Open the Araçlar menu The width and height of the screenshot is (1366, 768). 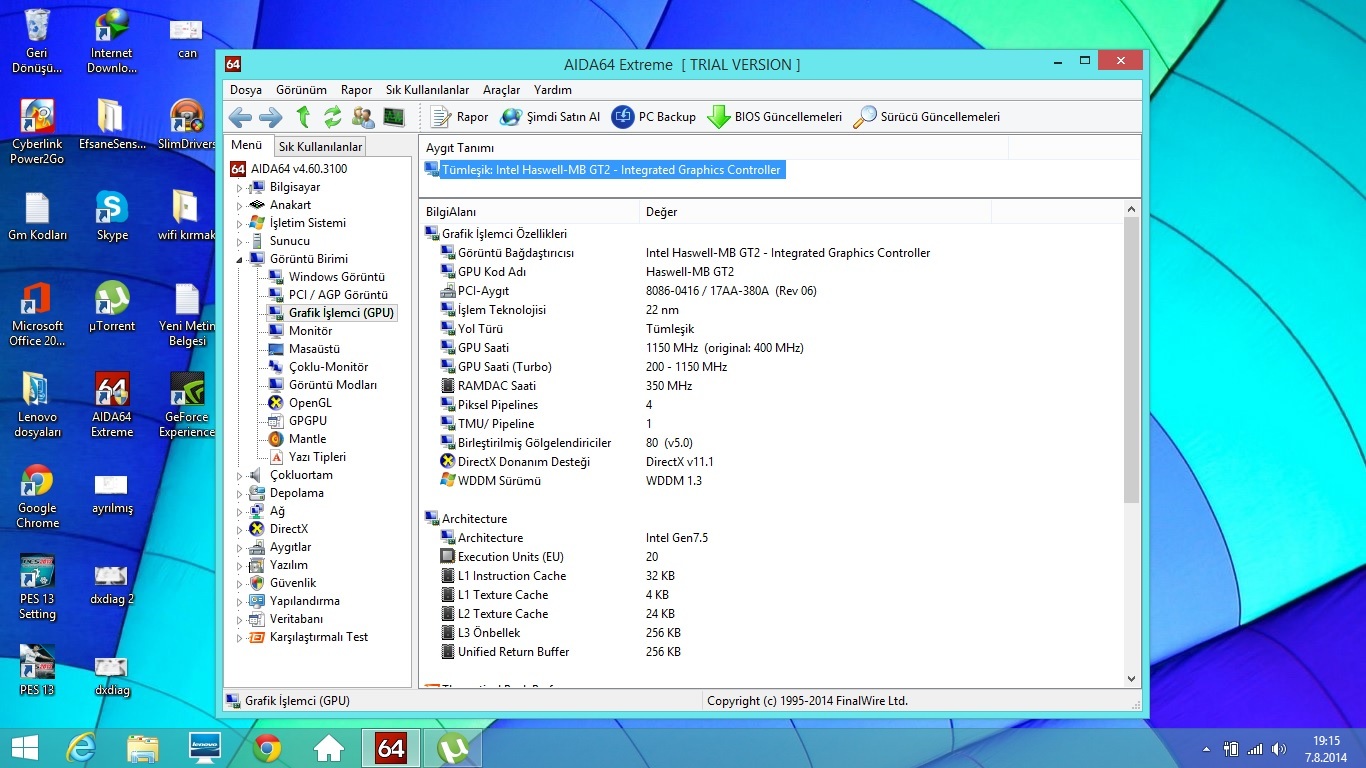point(501,90)
